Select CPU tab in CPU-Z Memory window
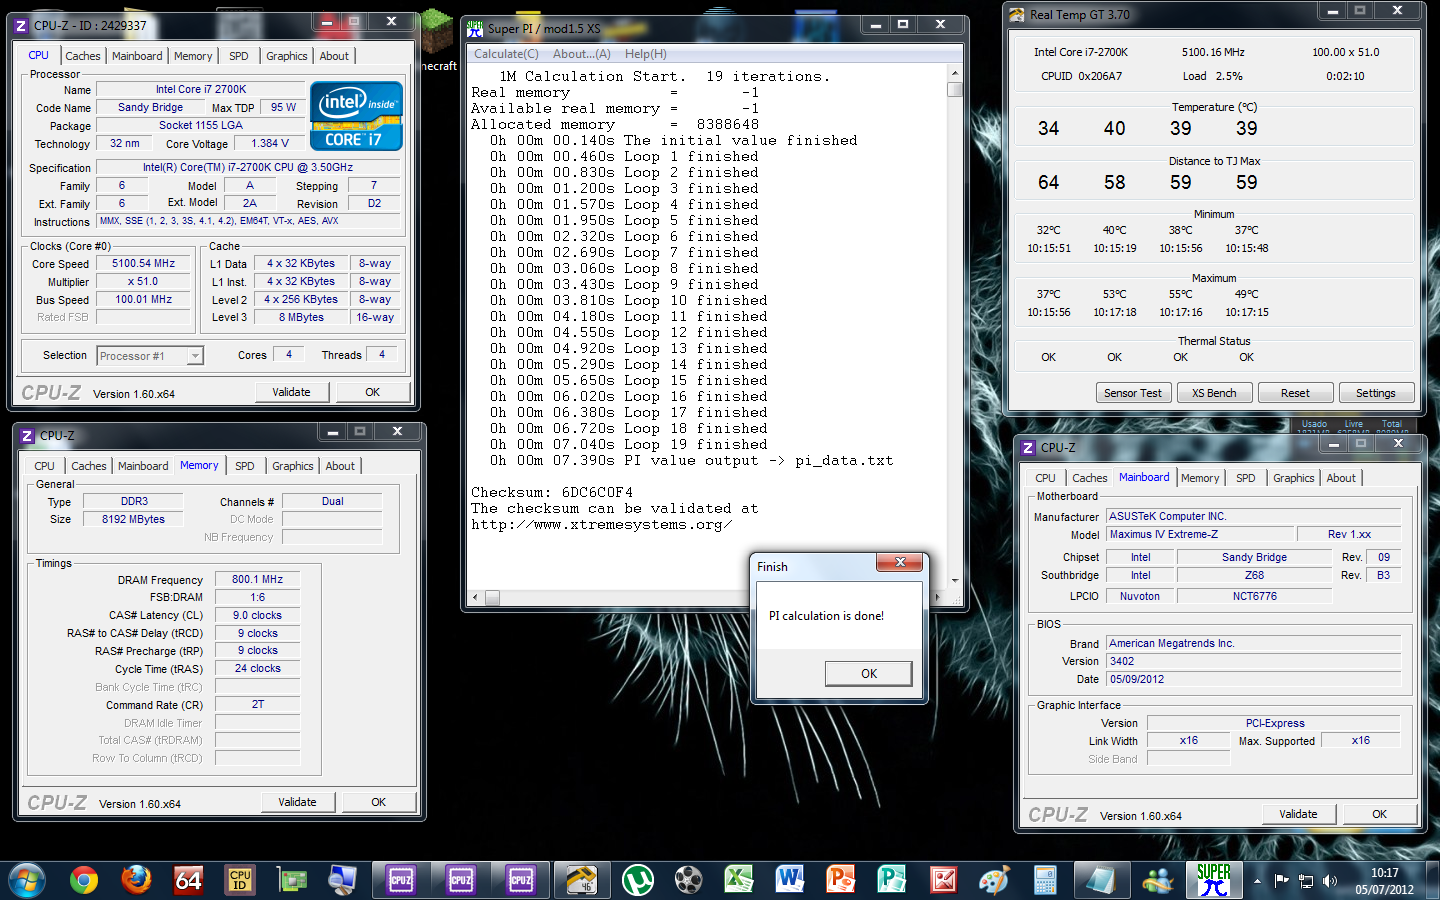This screenshot has width=1440, height=900. [45, 466]
